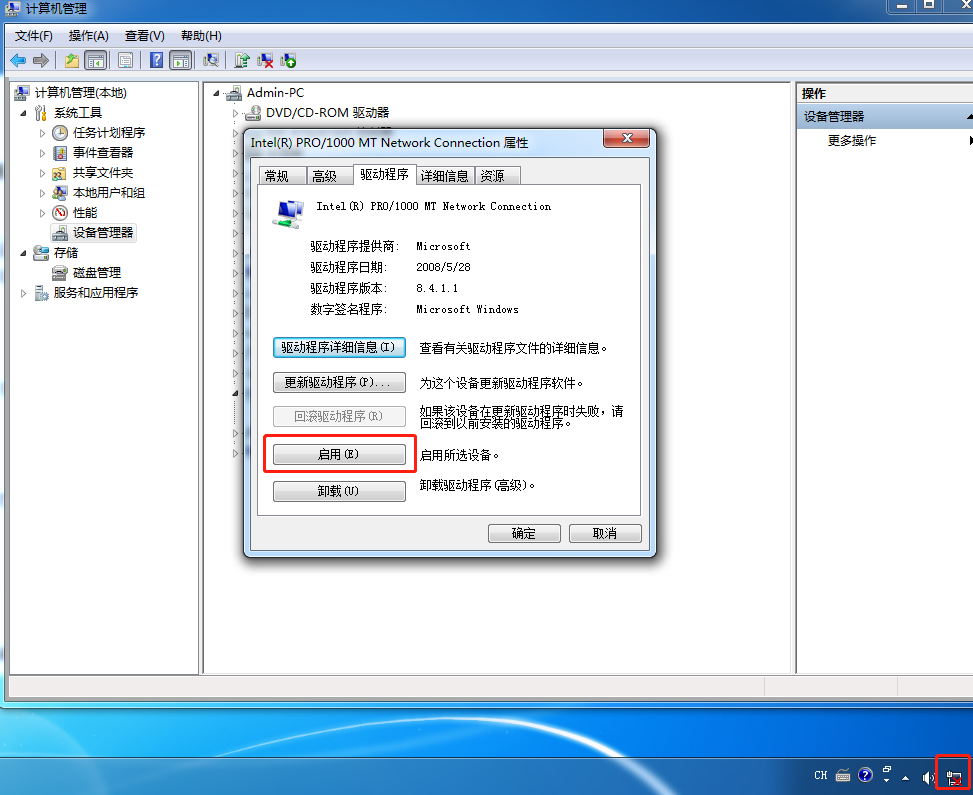The width and height of the screenshot is (973, 795).
Task: Click the blue Help question mark icon
Action: [156, 60]
